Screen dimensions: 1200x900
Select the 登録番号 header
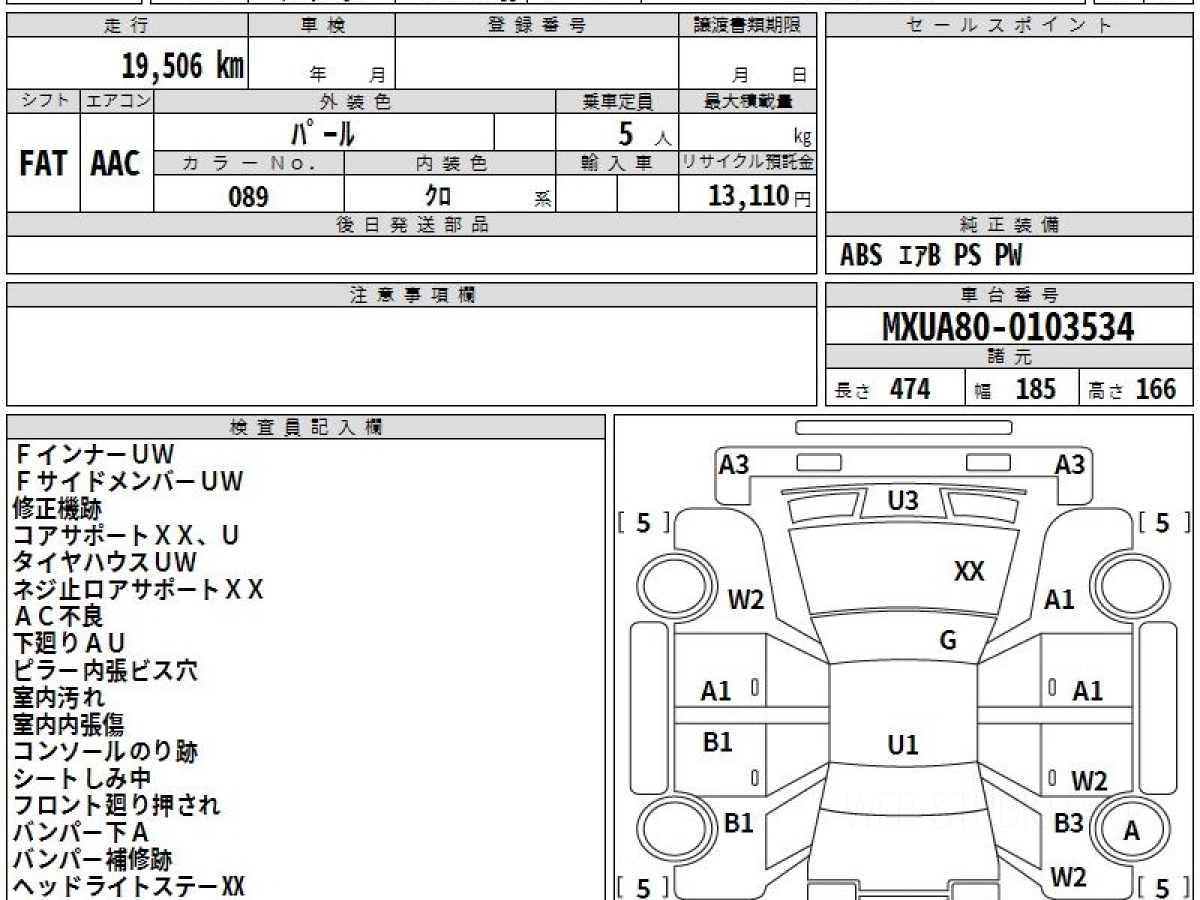pos(537,26)
